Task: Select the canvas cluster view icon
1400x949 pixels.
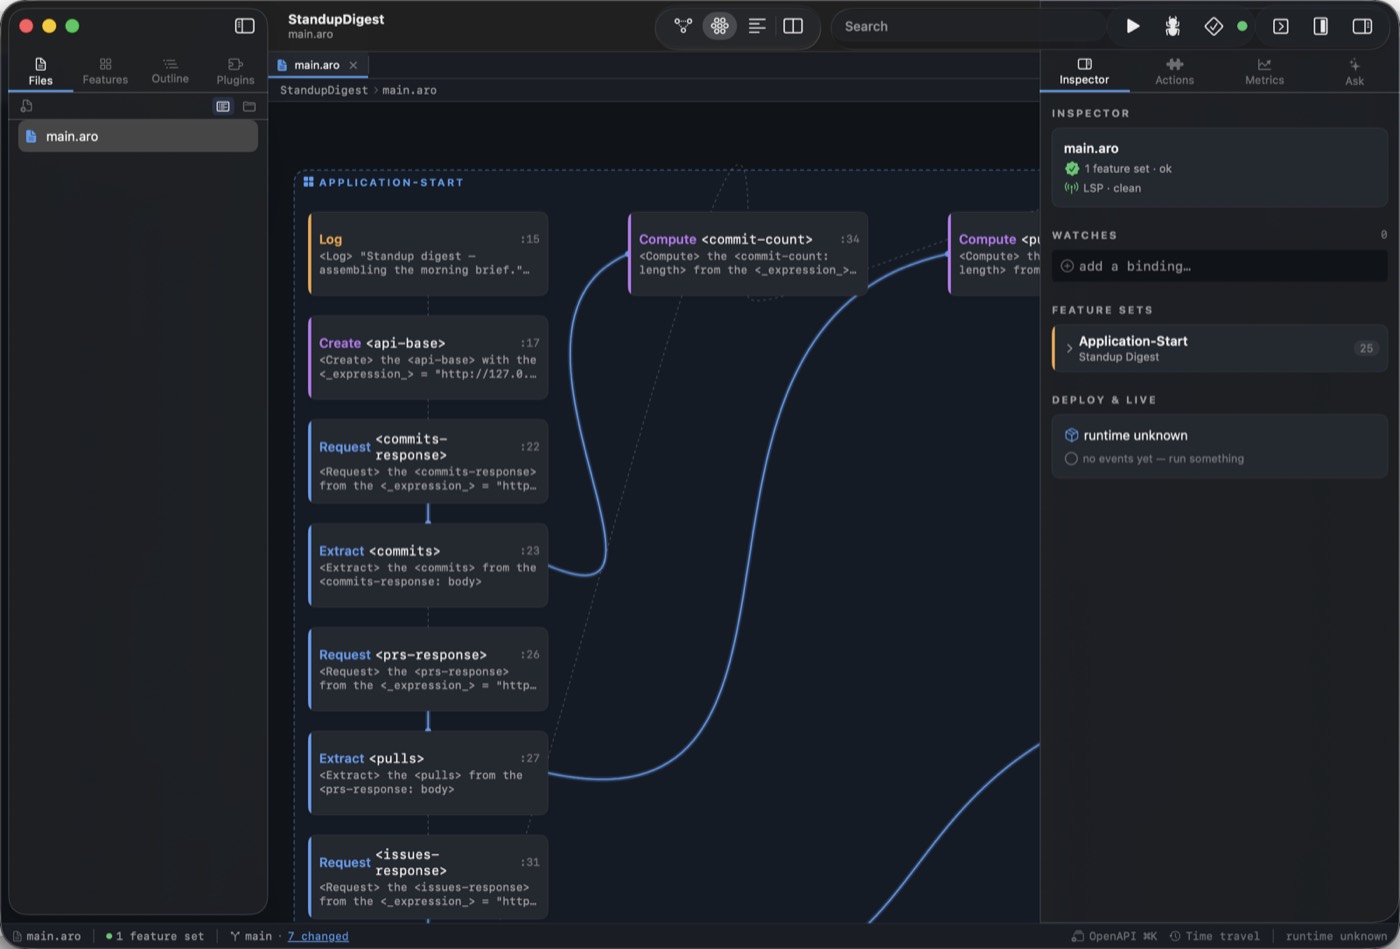Action: (x=719, y=26)
